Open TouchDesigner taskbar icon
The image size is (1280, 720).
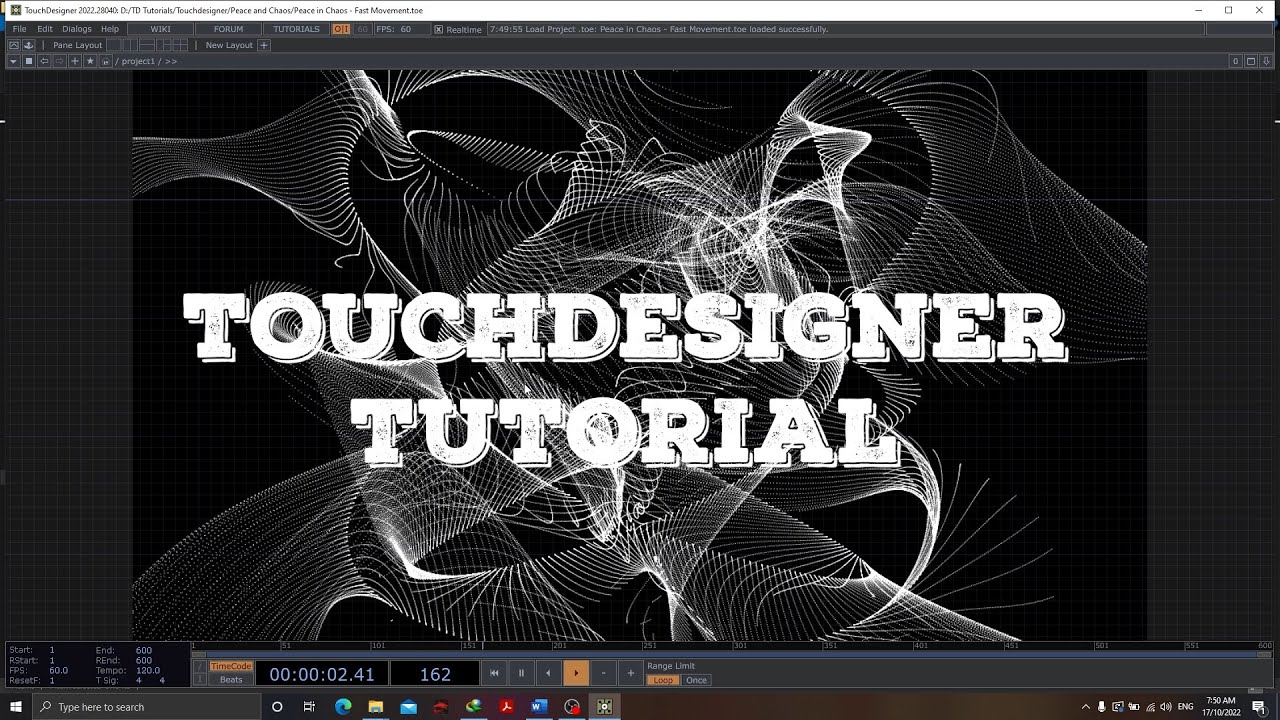604,707
